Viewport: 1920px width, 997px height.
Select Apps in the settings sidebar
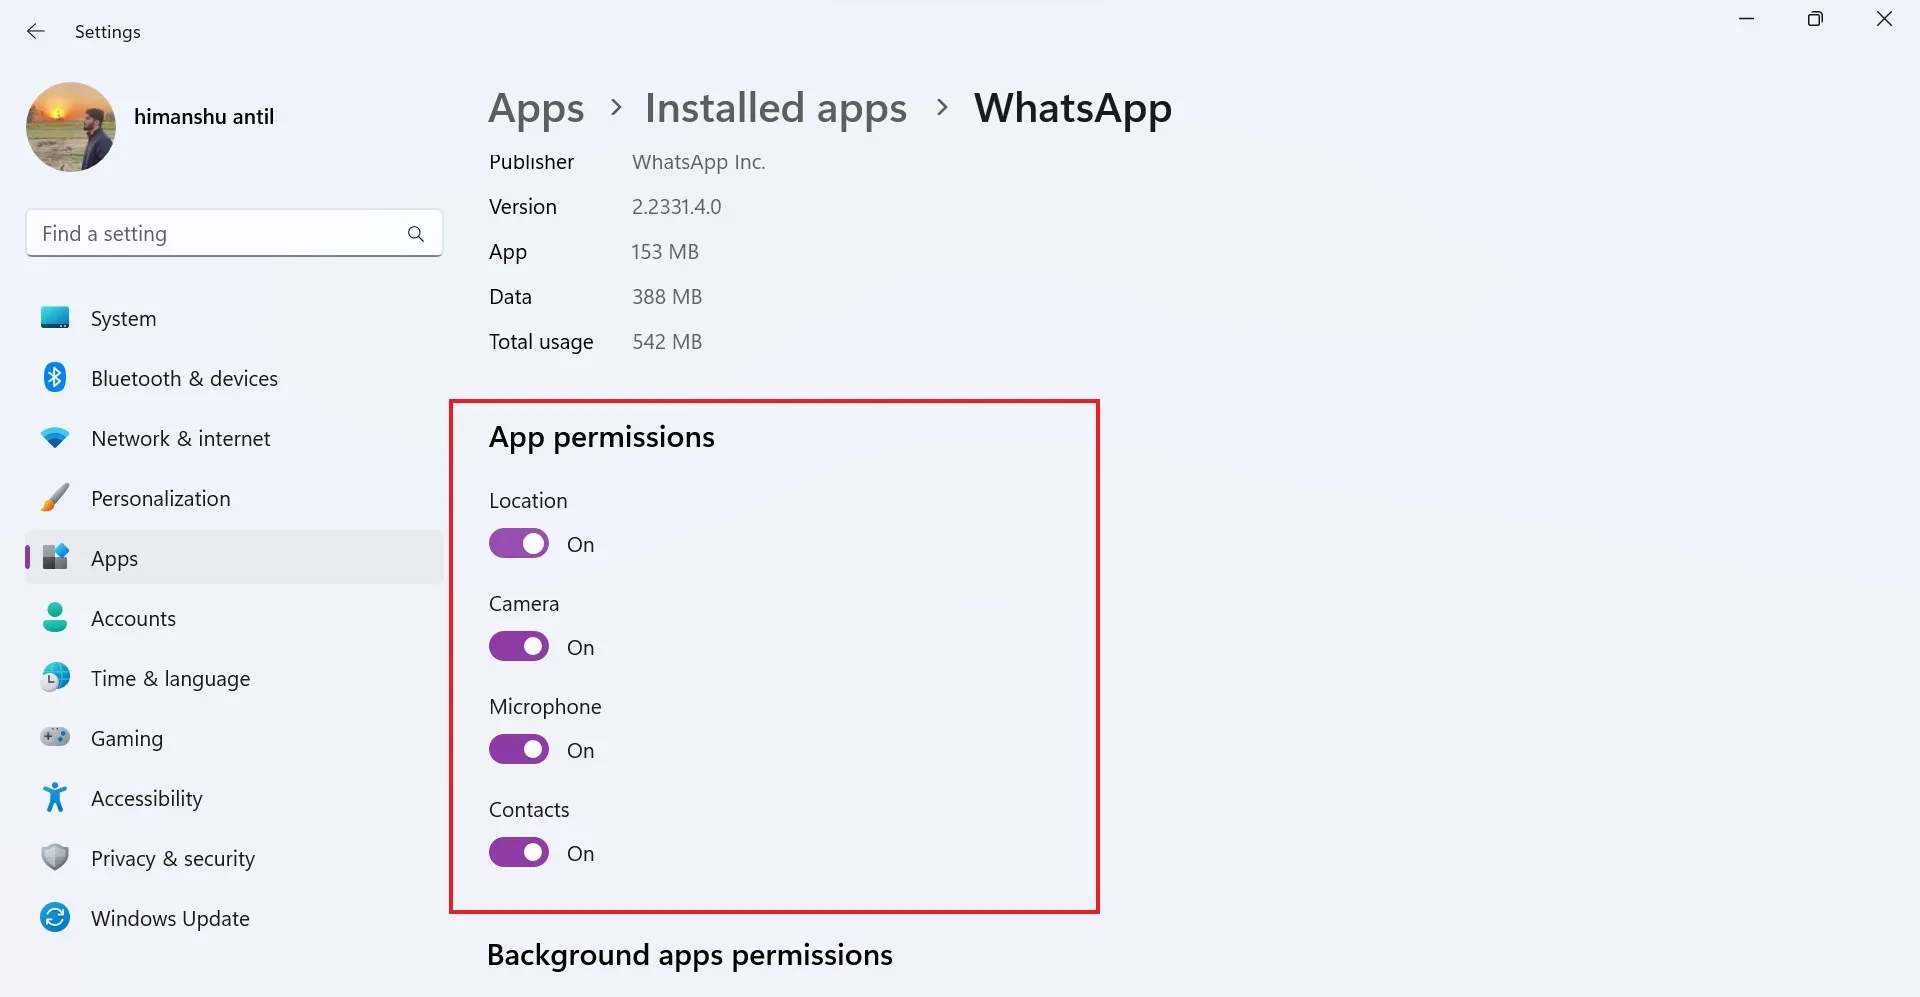tap(113, 558)
